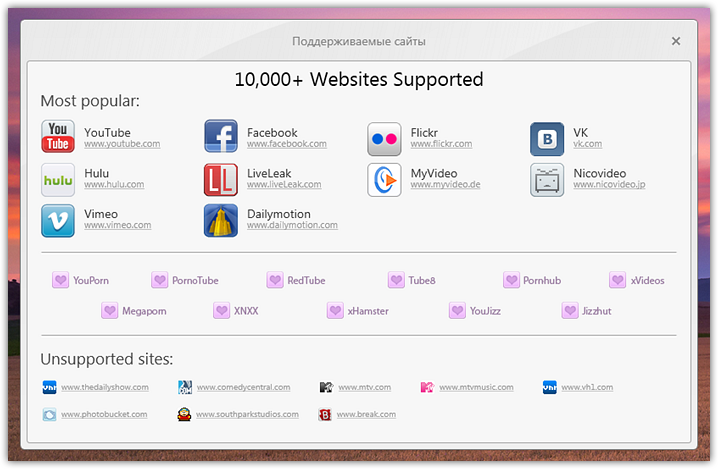Close the Поддерживаемые сайты dialog
Screen dimensions: 718x469
point(676,41)
